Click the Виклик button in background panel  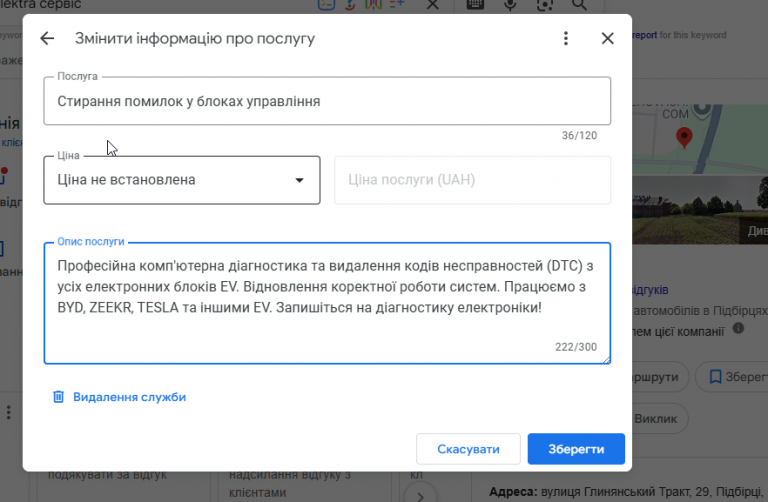click(659, 418)
